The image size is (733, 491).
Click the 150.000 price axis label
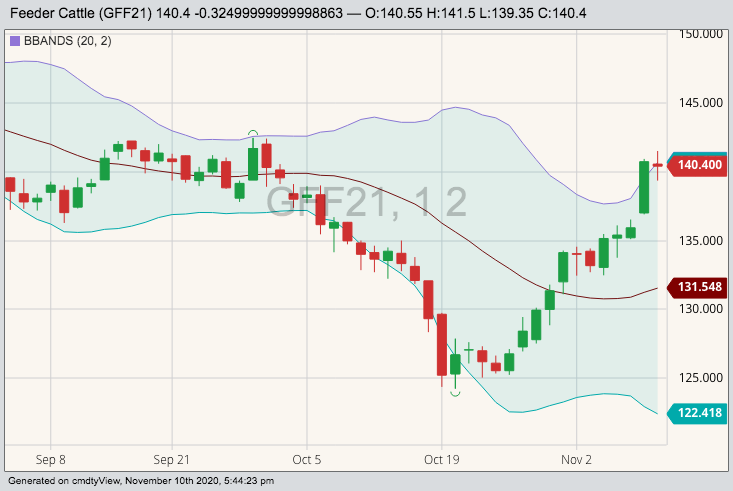click(700, 34)
